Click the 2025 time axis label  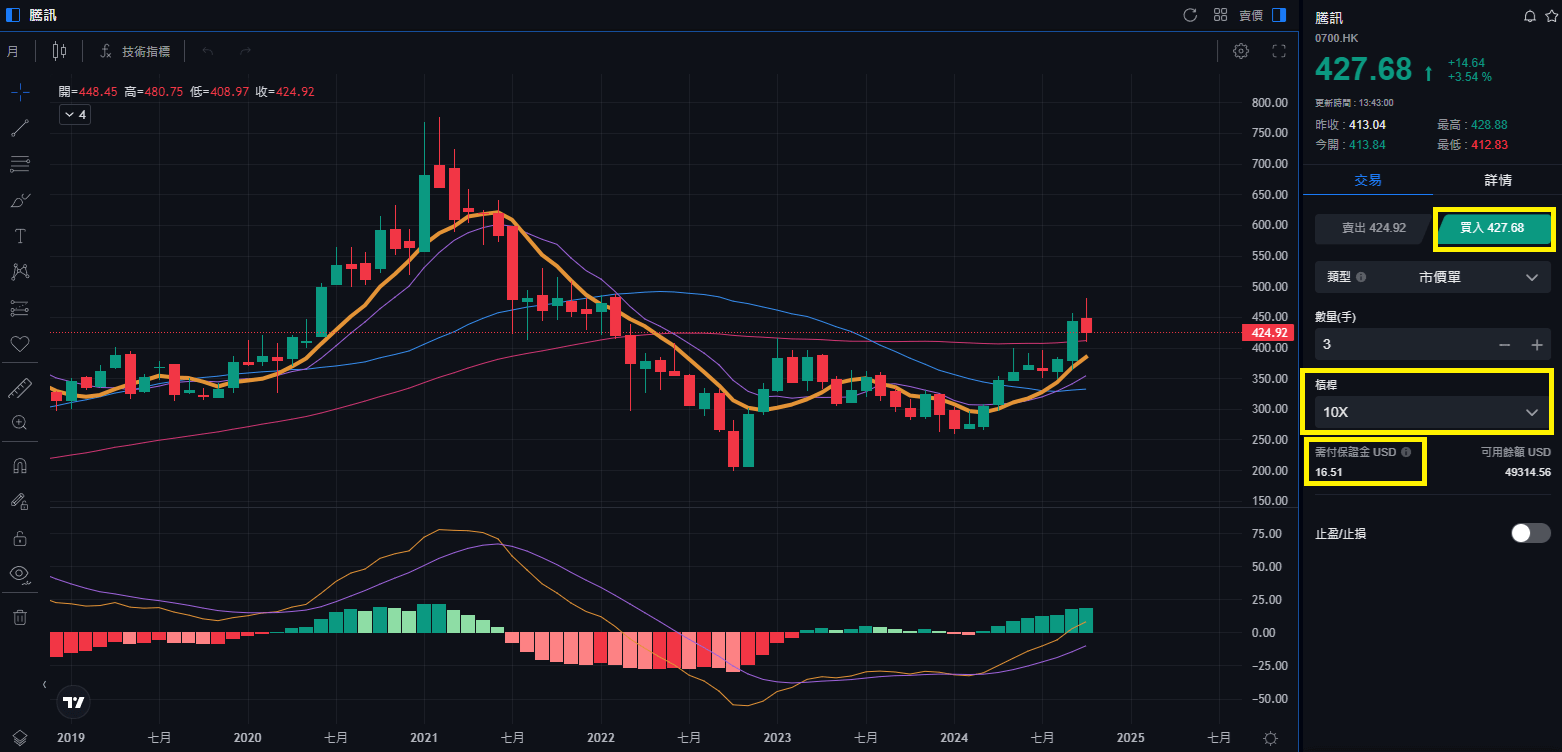[x=1130, y=738]
